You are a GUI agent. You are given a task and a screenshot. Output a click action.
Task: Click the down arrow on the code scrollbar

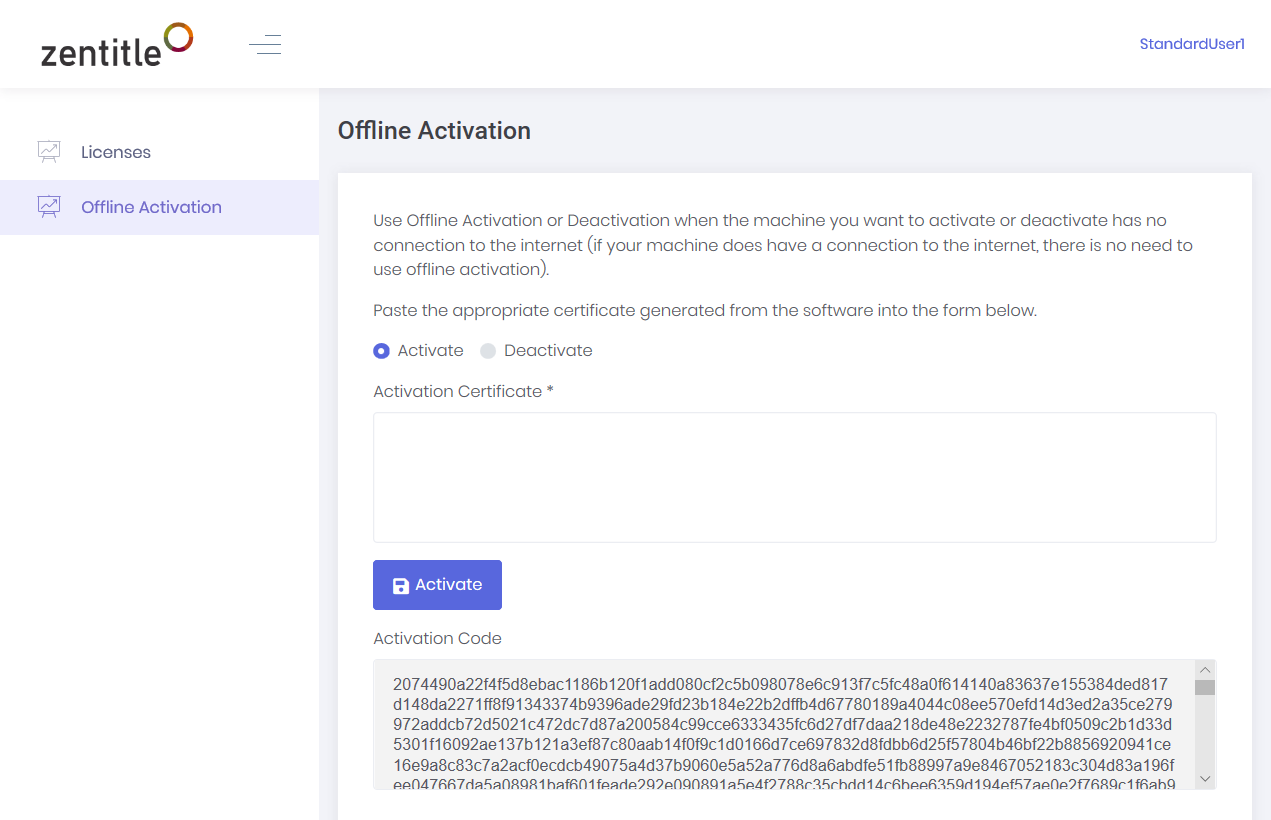[1205, 778]
